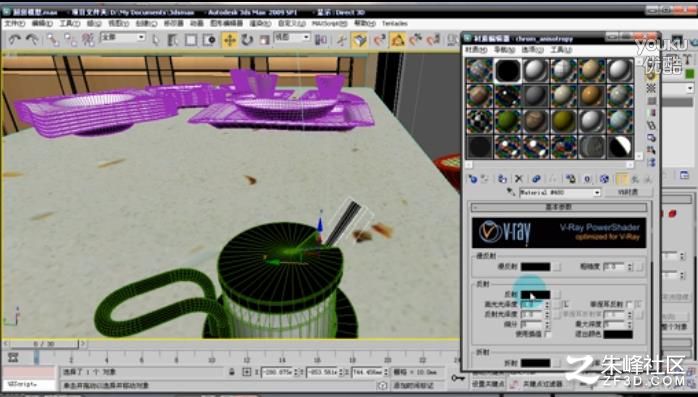
Task: Toggle the Fresnel reflections checkbox
Action: [629, 305]
